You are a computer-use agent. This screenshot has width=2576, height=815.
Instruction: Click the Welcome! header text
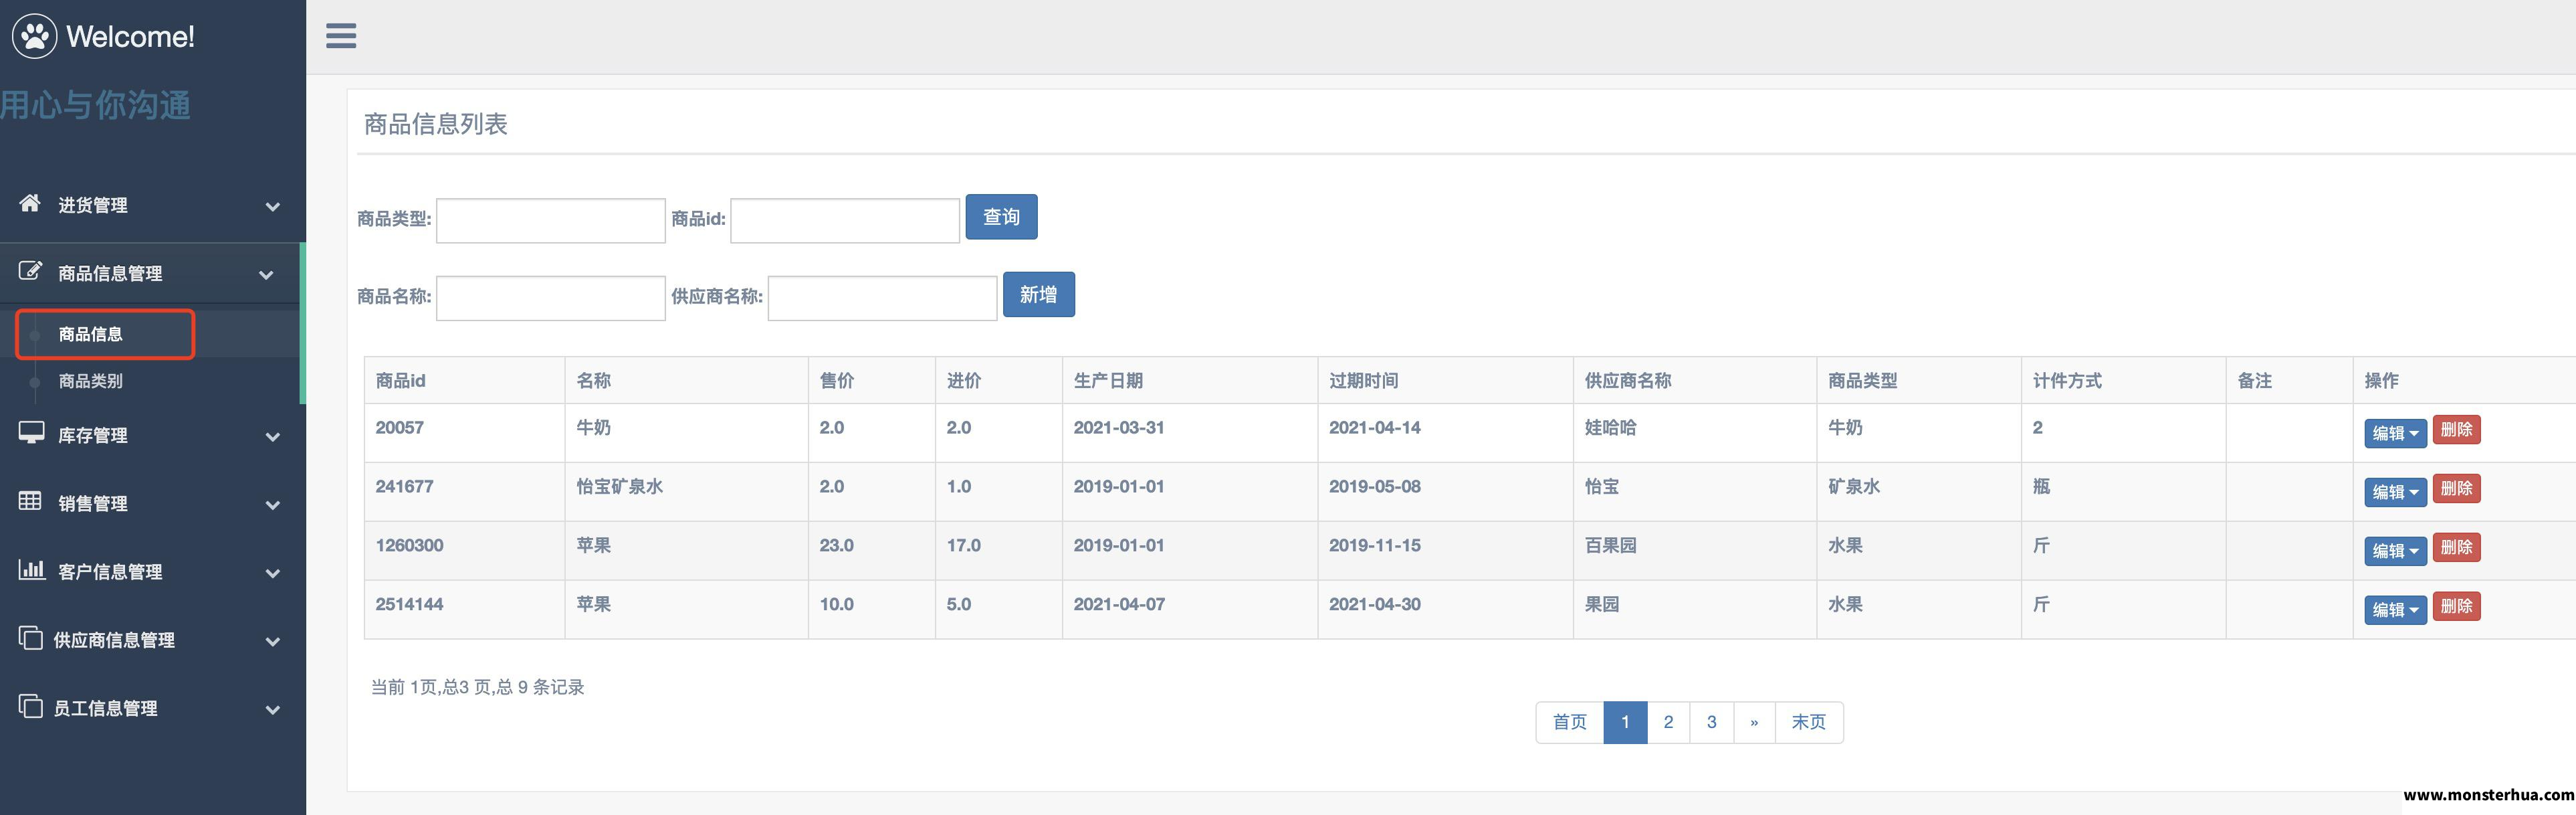click(x=130, y=37)
